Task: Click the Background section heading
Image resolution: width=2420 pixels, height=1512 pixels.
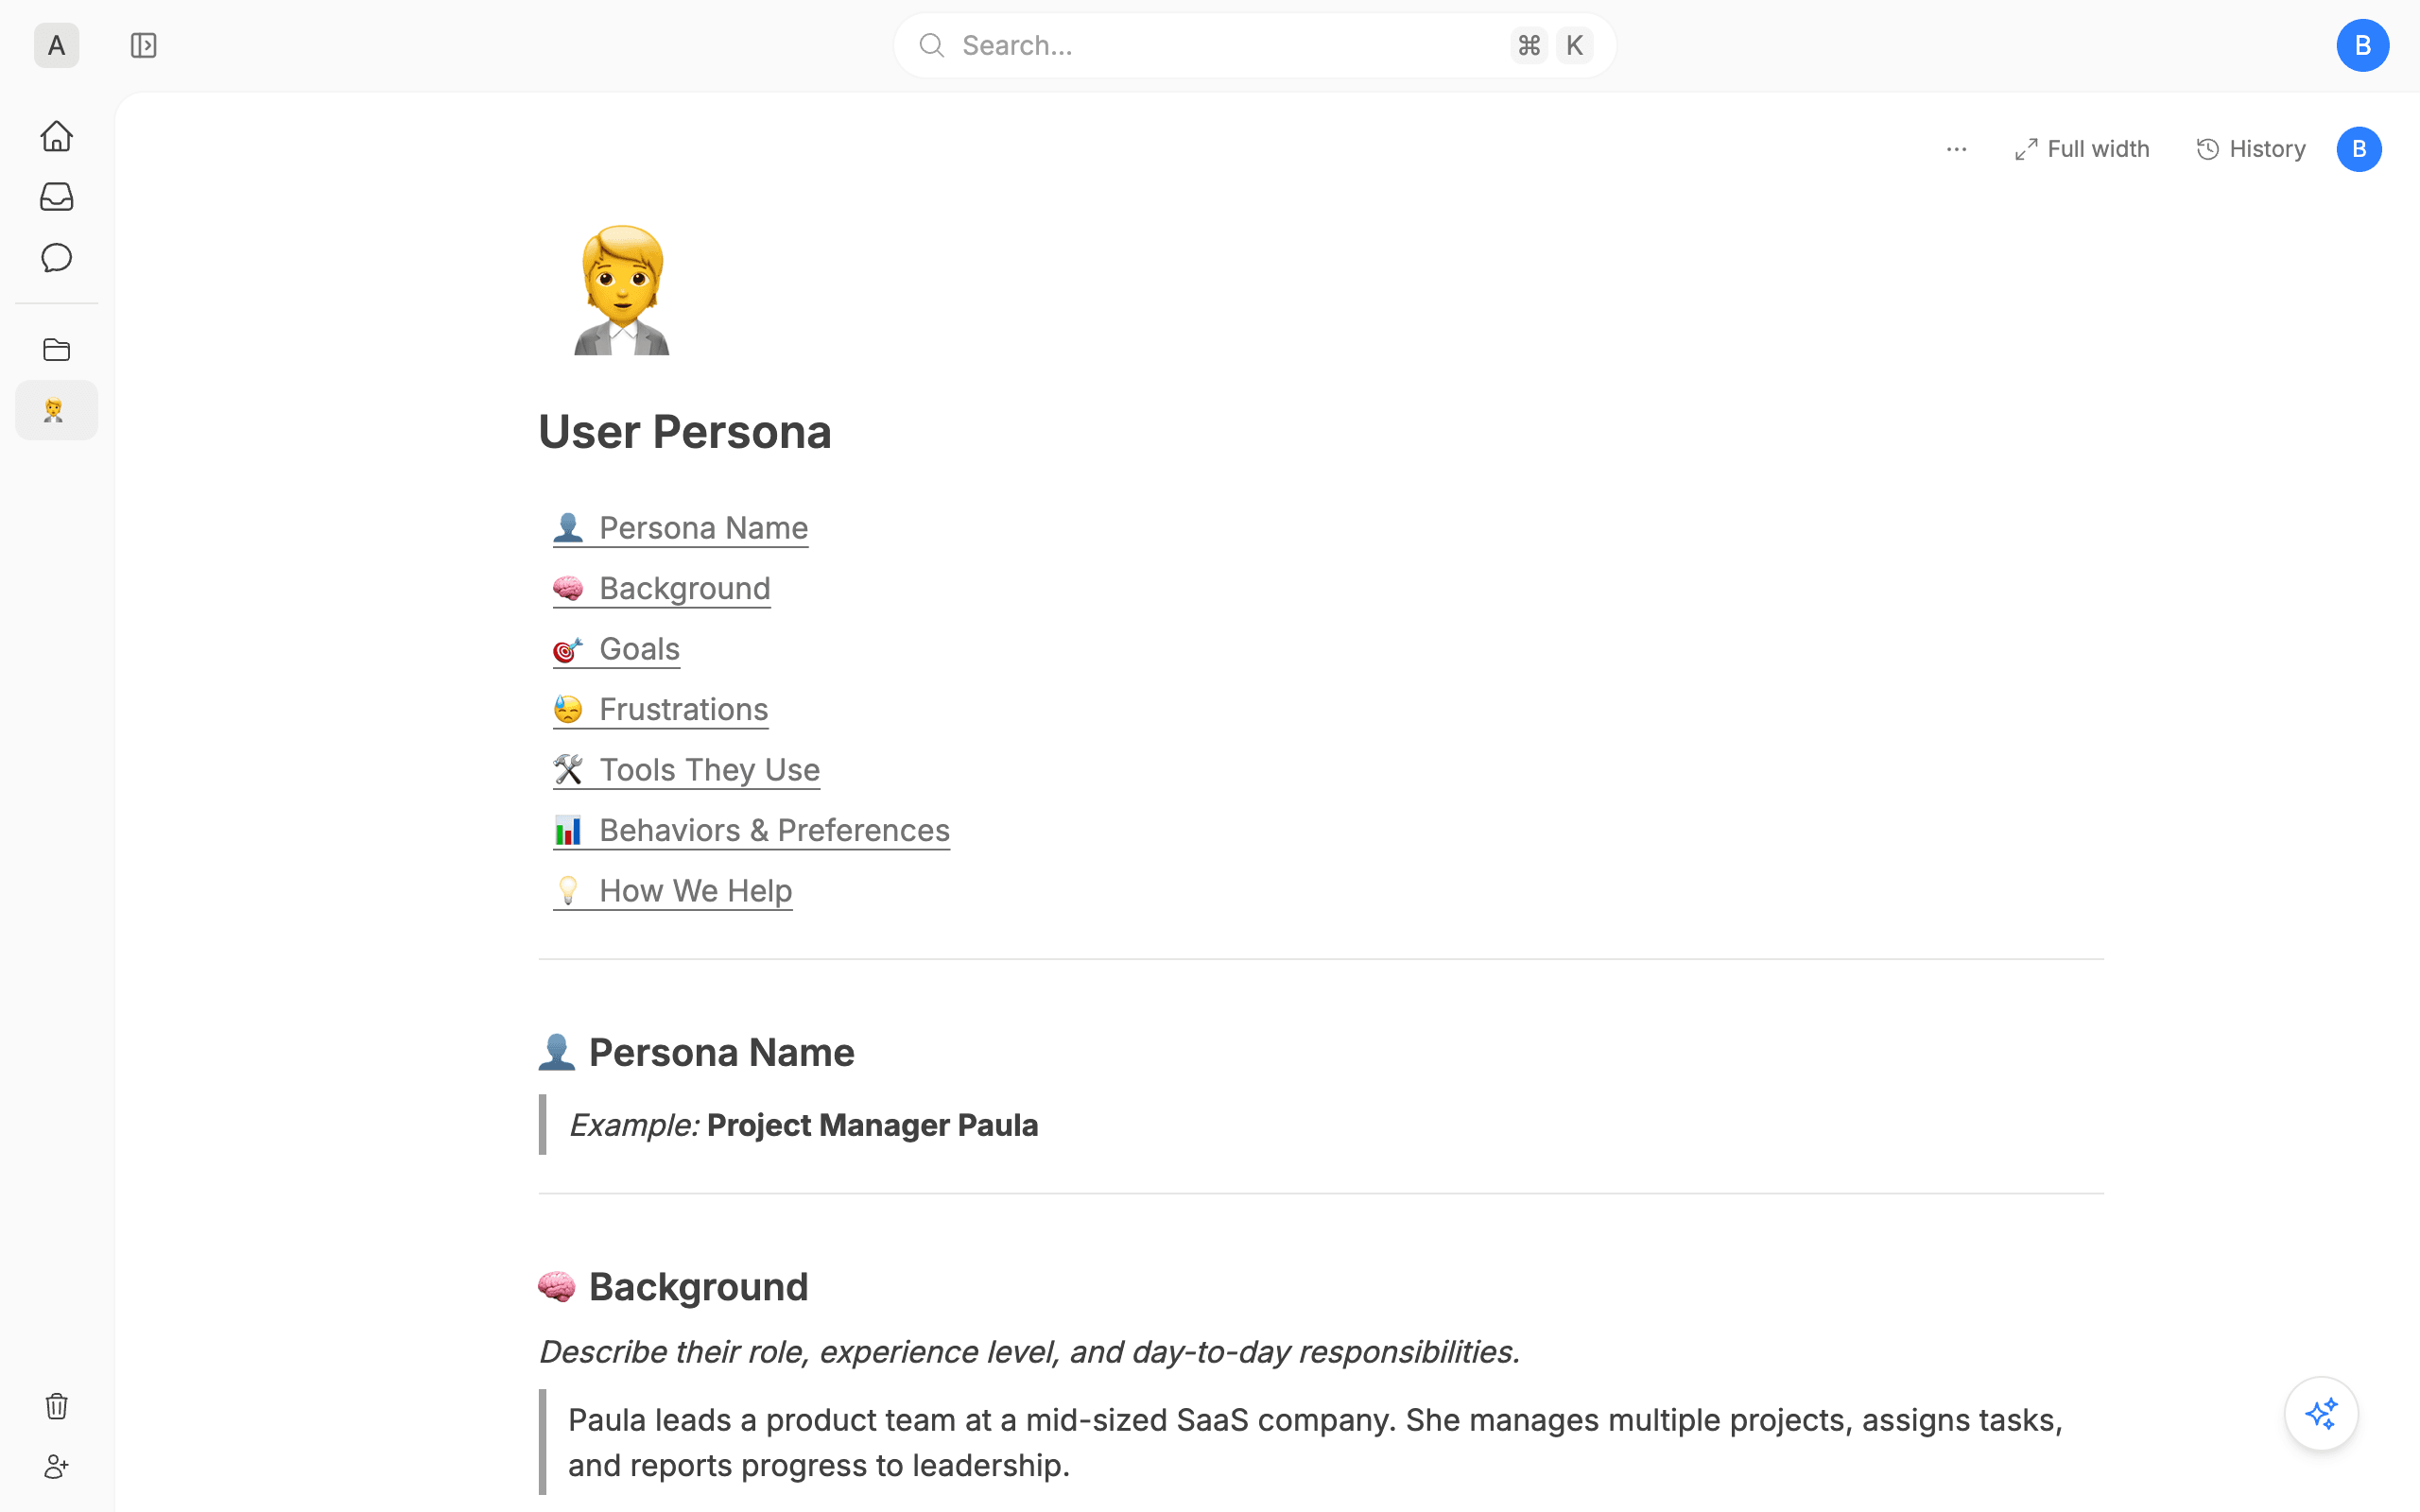Action: (673, 1287)
